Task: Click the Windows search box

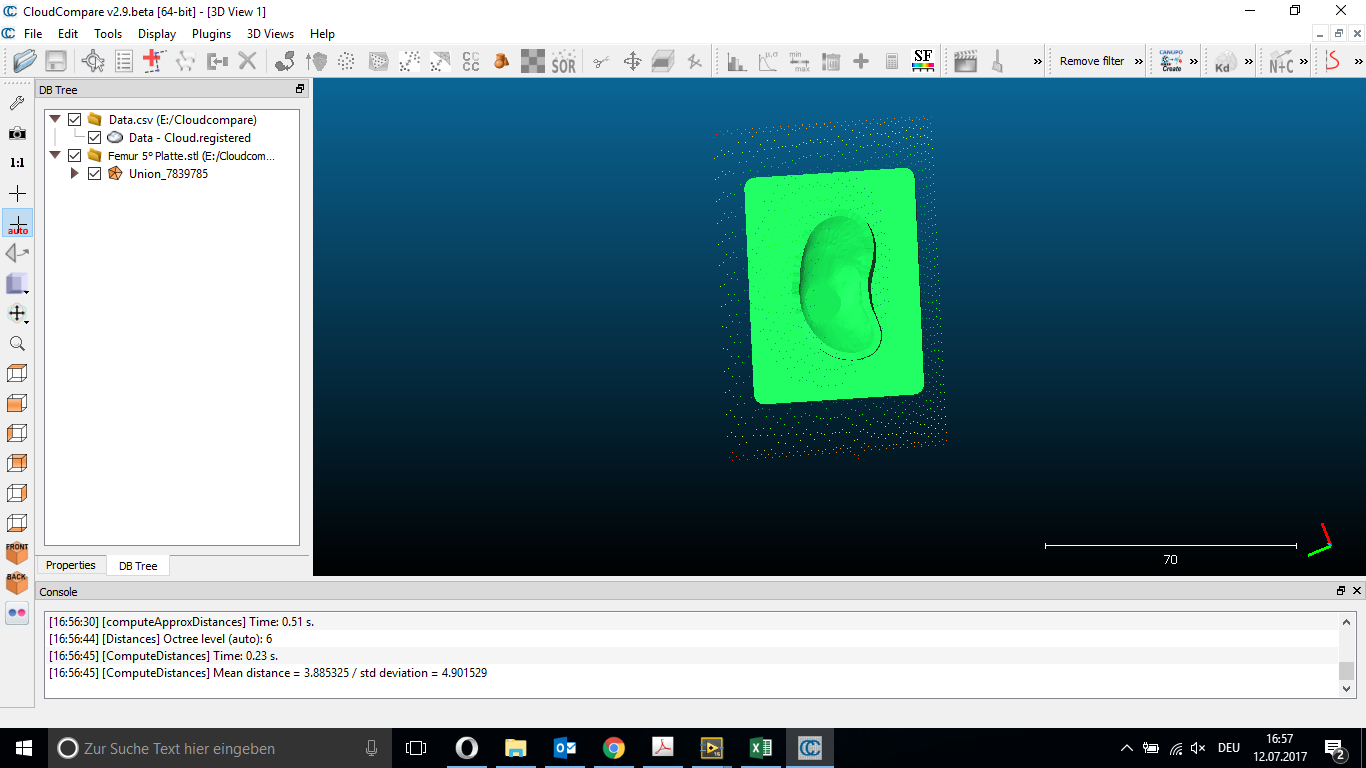Action: pos(220,748)
